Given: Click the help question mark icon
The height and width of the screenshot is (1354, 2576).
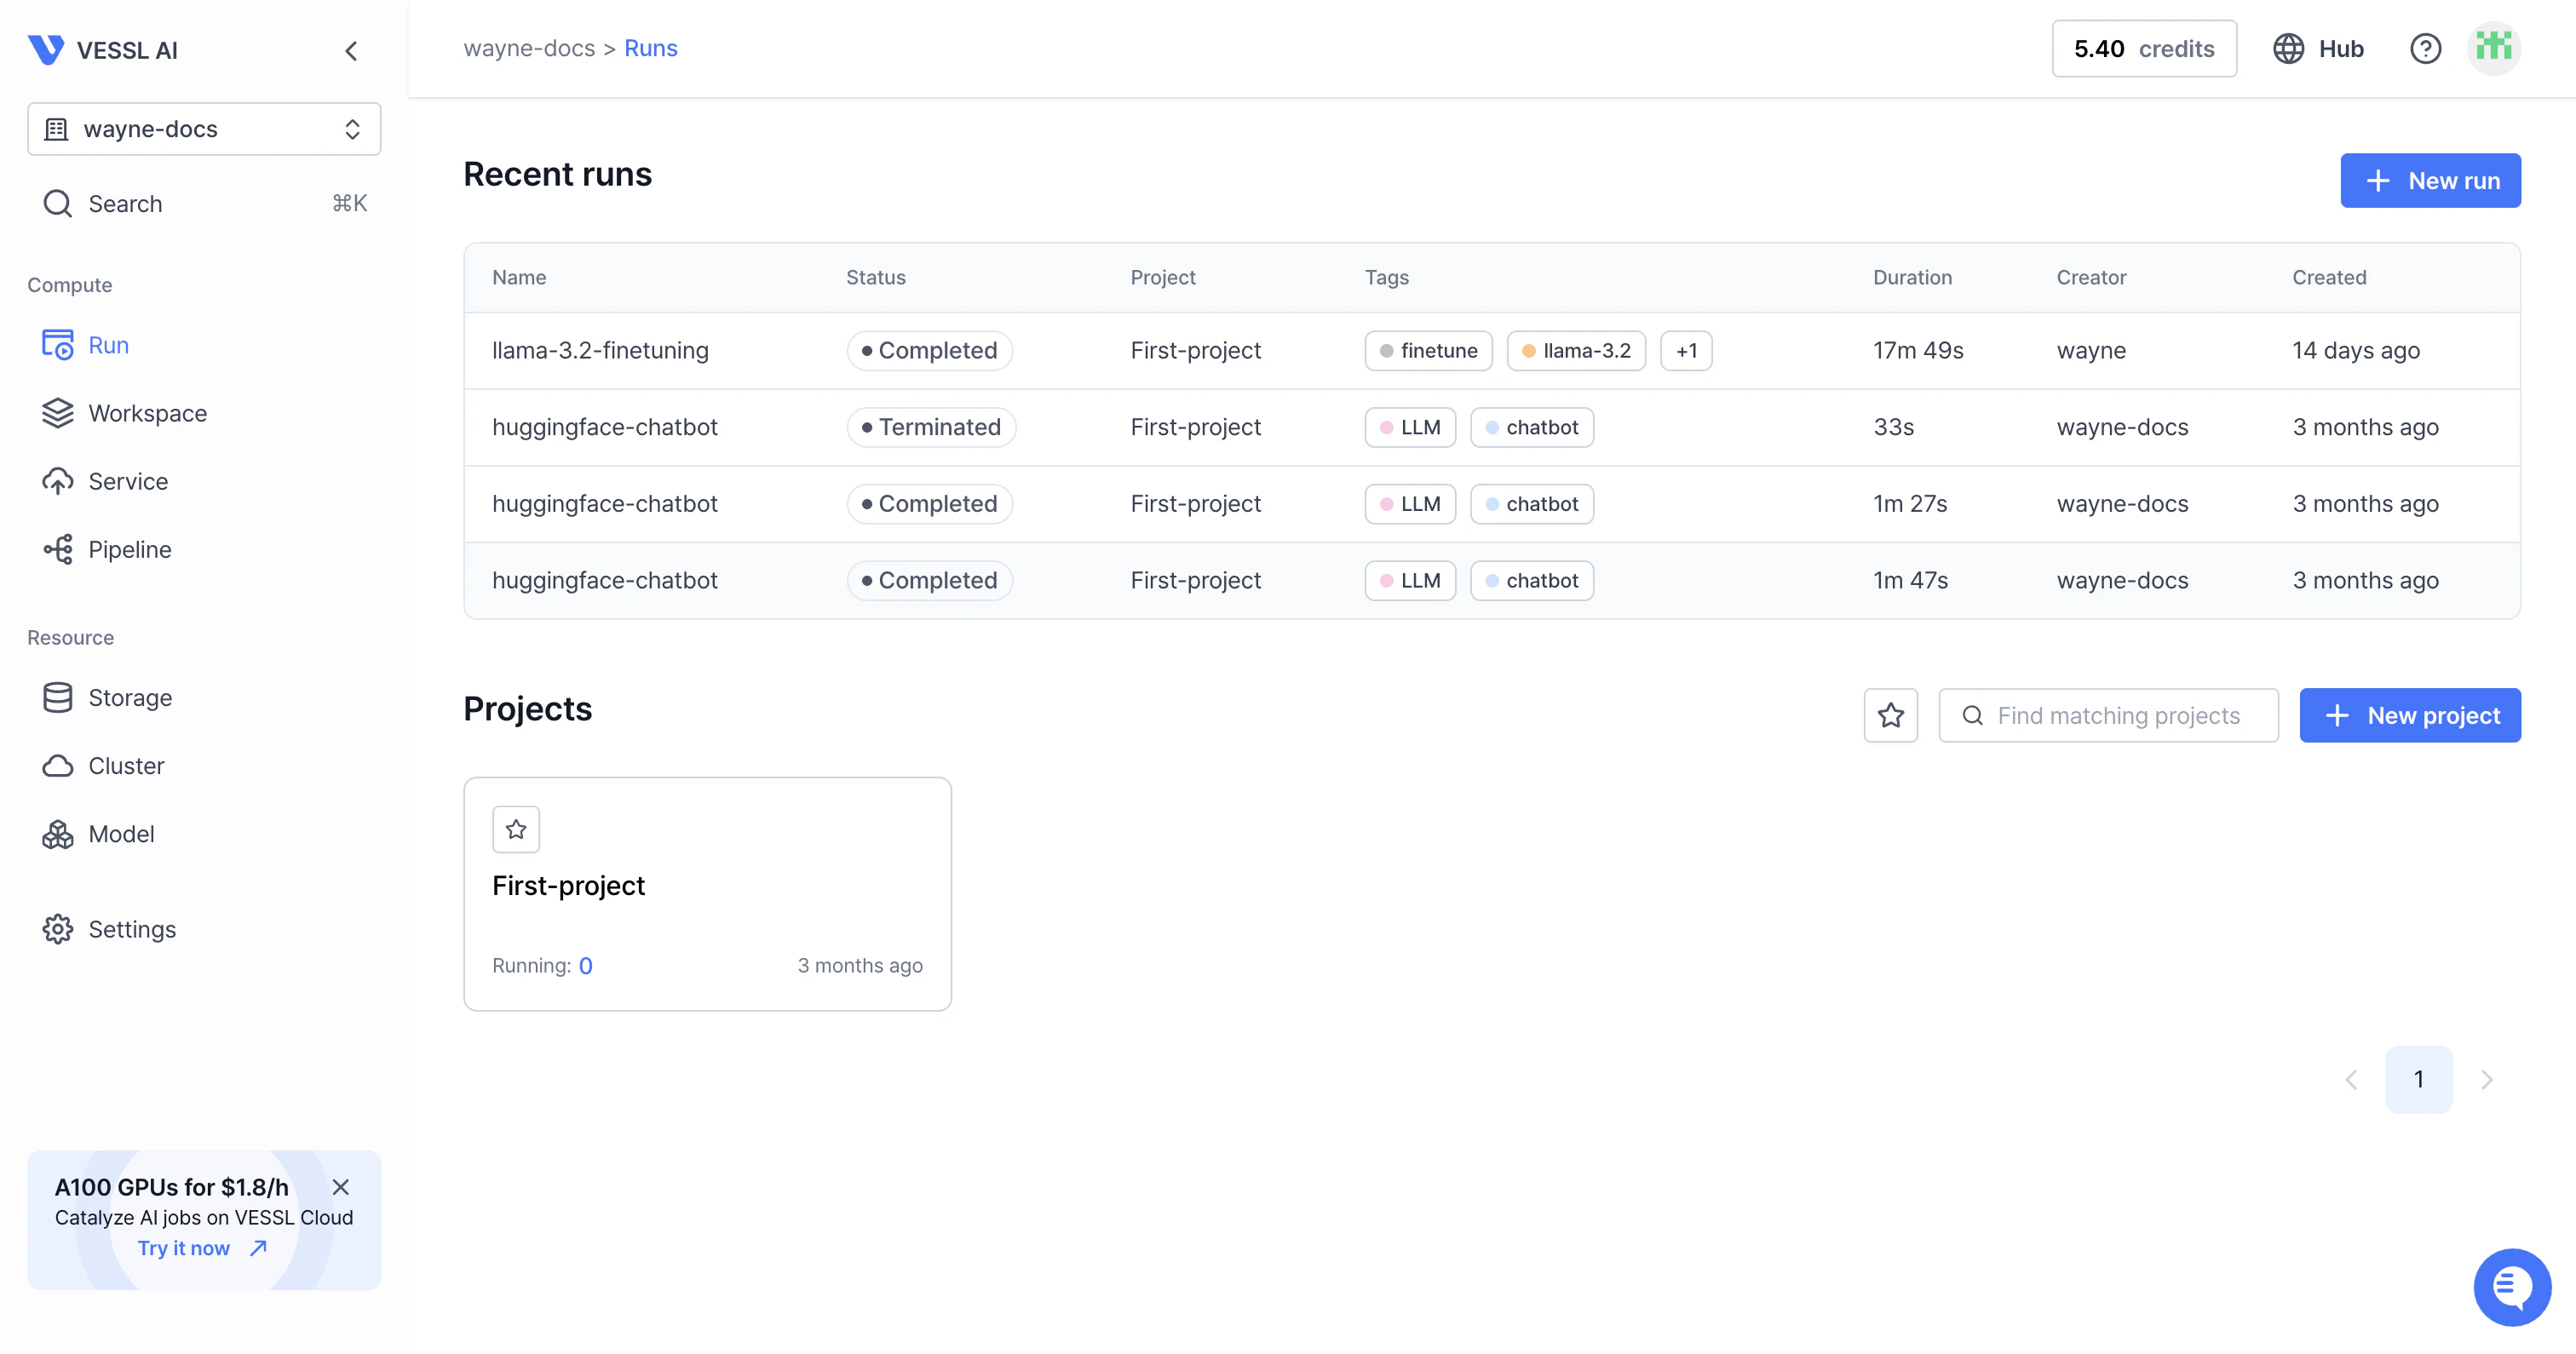Looking at the screenshot, I should pyautogui.click(x=2424, y=48).
